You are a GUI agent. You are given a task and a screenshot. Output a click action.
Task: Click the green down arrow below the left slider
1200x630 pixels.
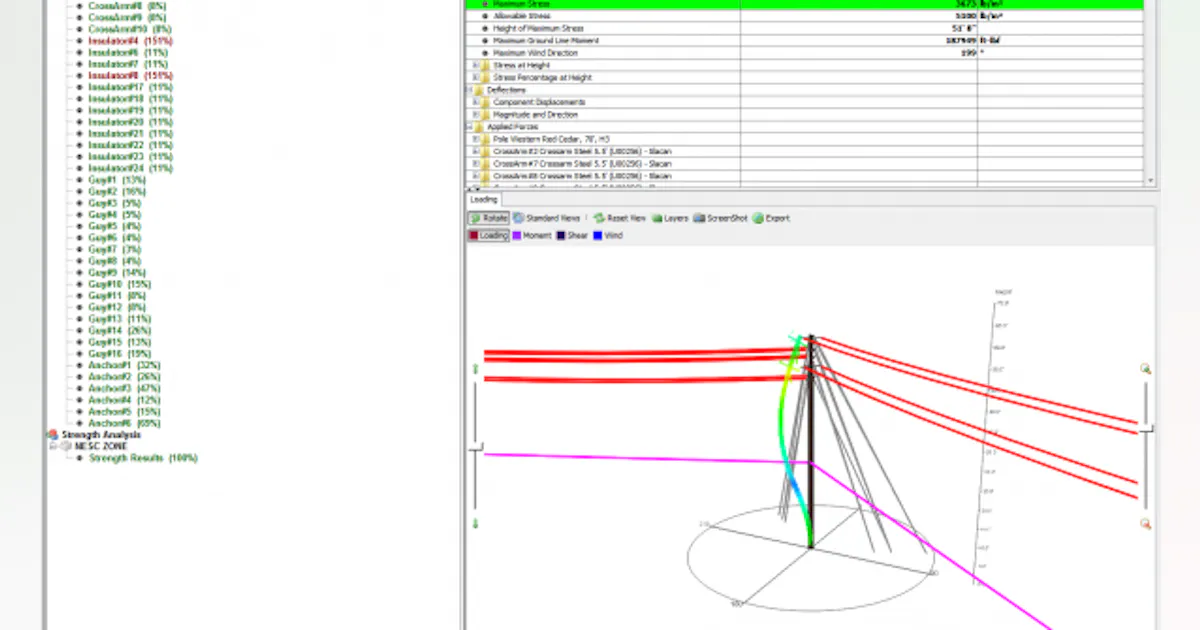[476, 523]
